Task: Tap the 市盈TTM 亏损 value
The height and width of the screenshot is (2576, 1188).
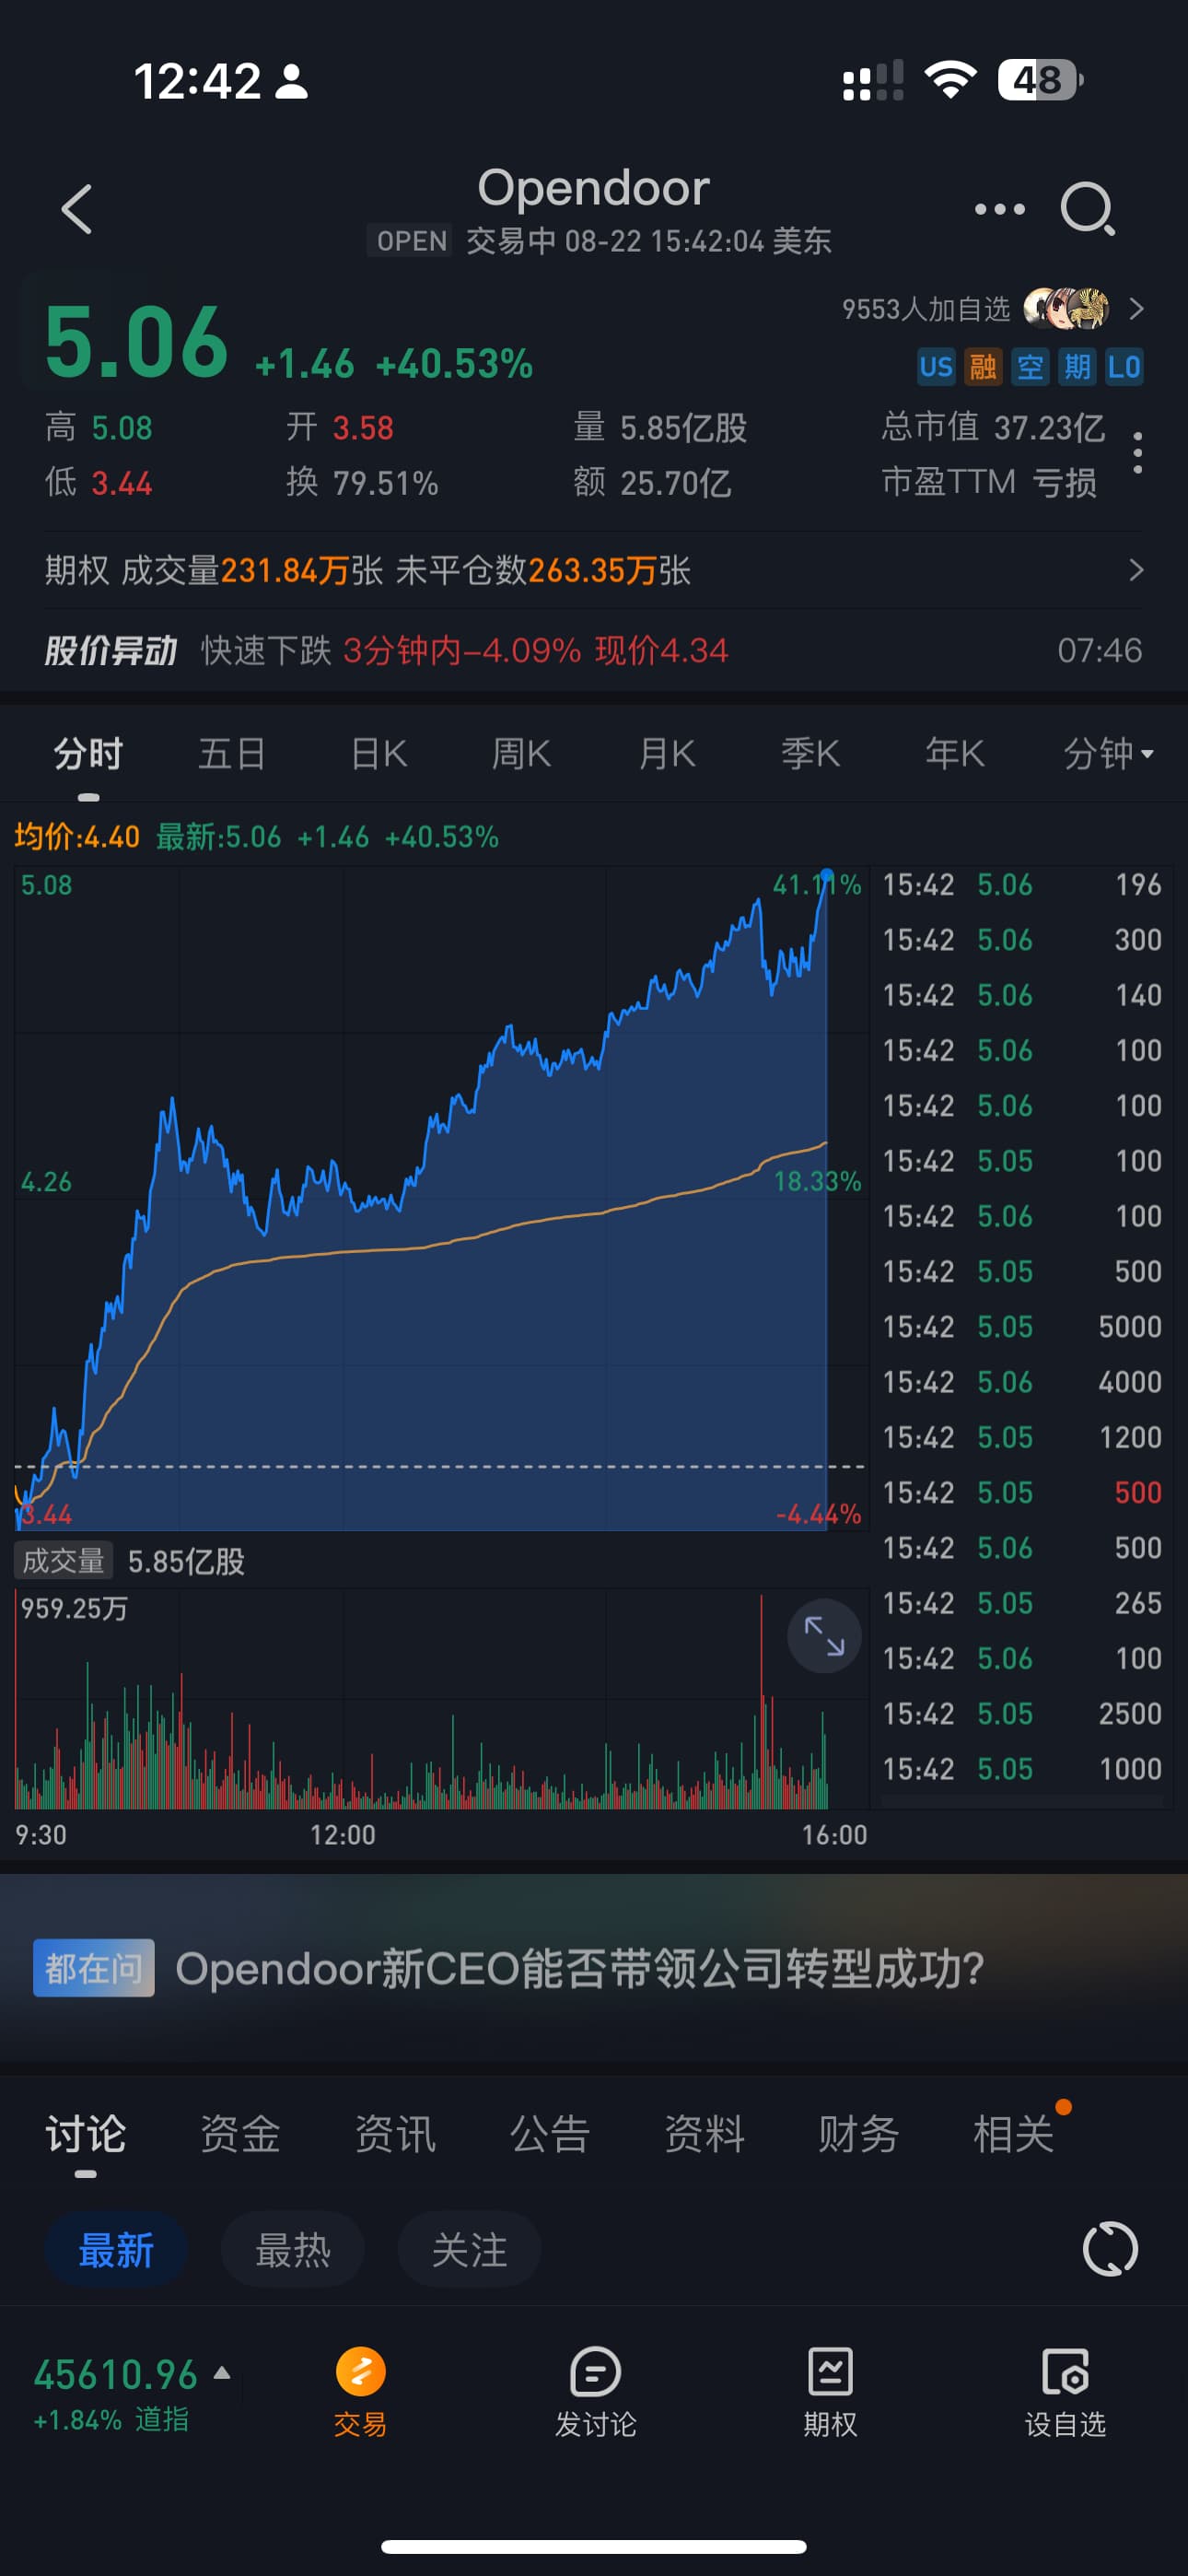Action: click(989, 483)
